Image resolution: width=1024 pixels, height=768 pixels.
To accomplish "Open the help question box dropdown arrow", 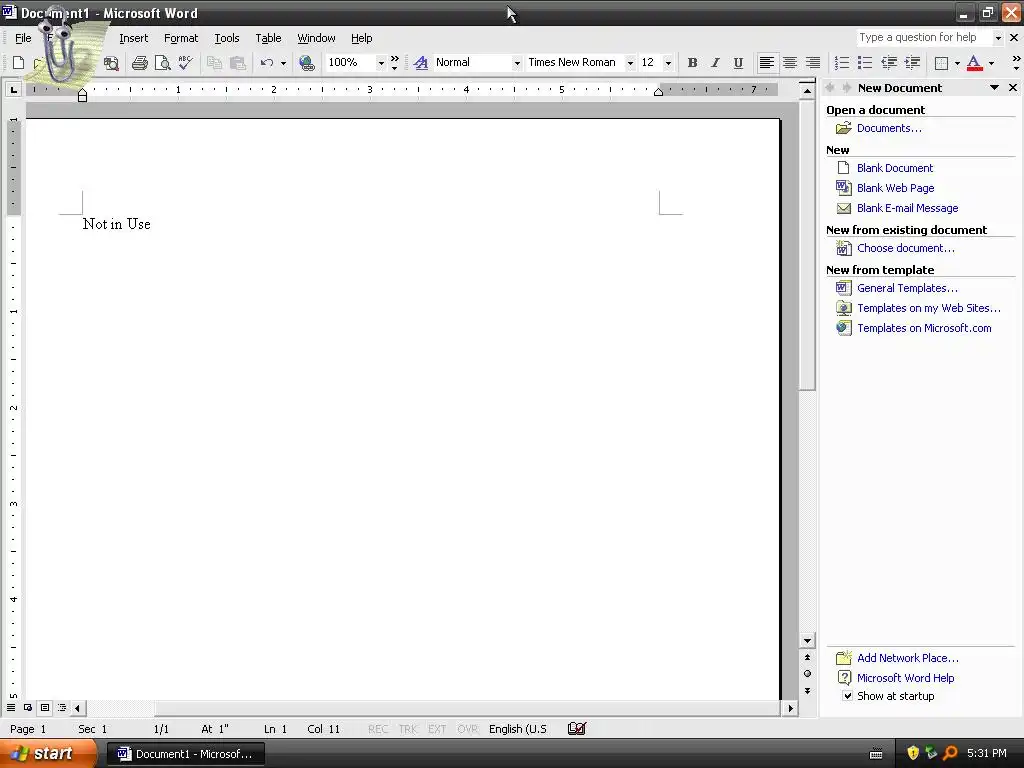I will pos(997,38).
